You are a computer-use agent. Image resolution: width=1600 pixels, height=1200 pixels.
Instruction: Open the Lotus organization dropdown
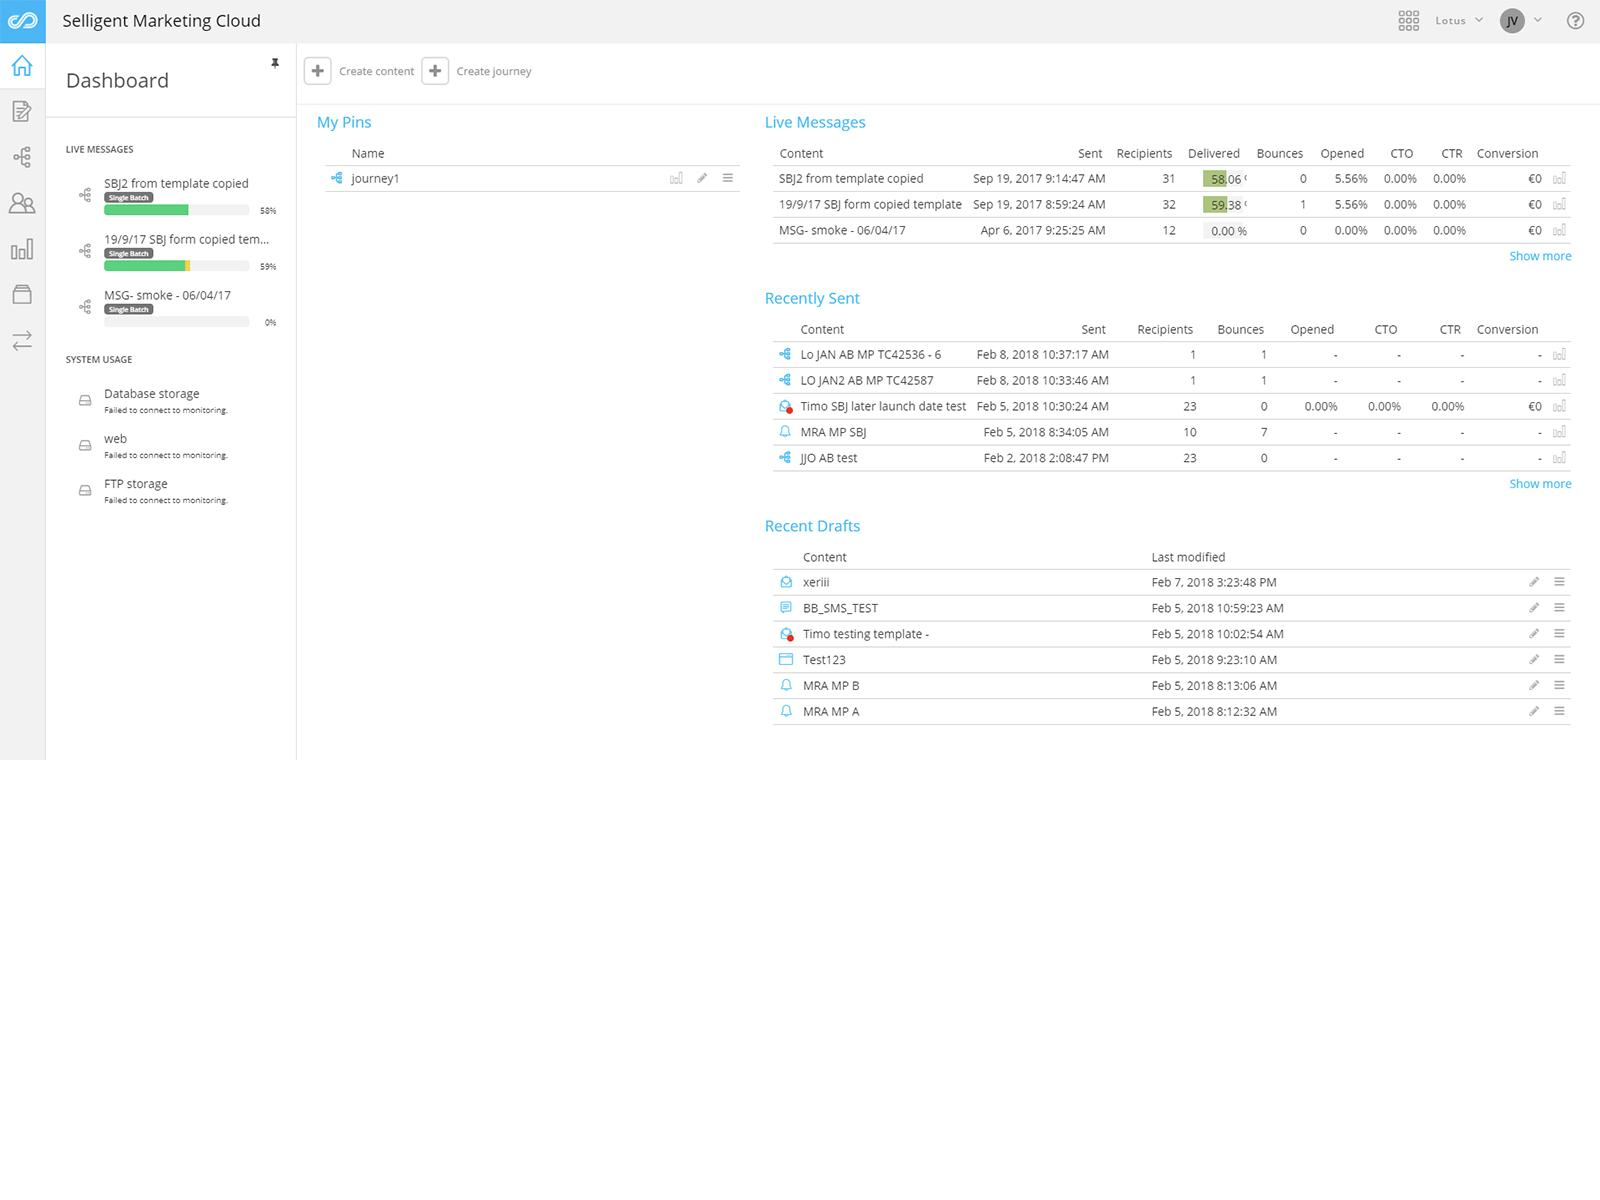(1456, 20)
